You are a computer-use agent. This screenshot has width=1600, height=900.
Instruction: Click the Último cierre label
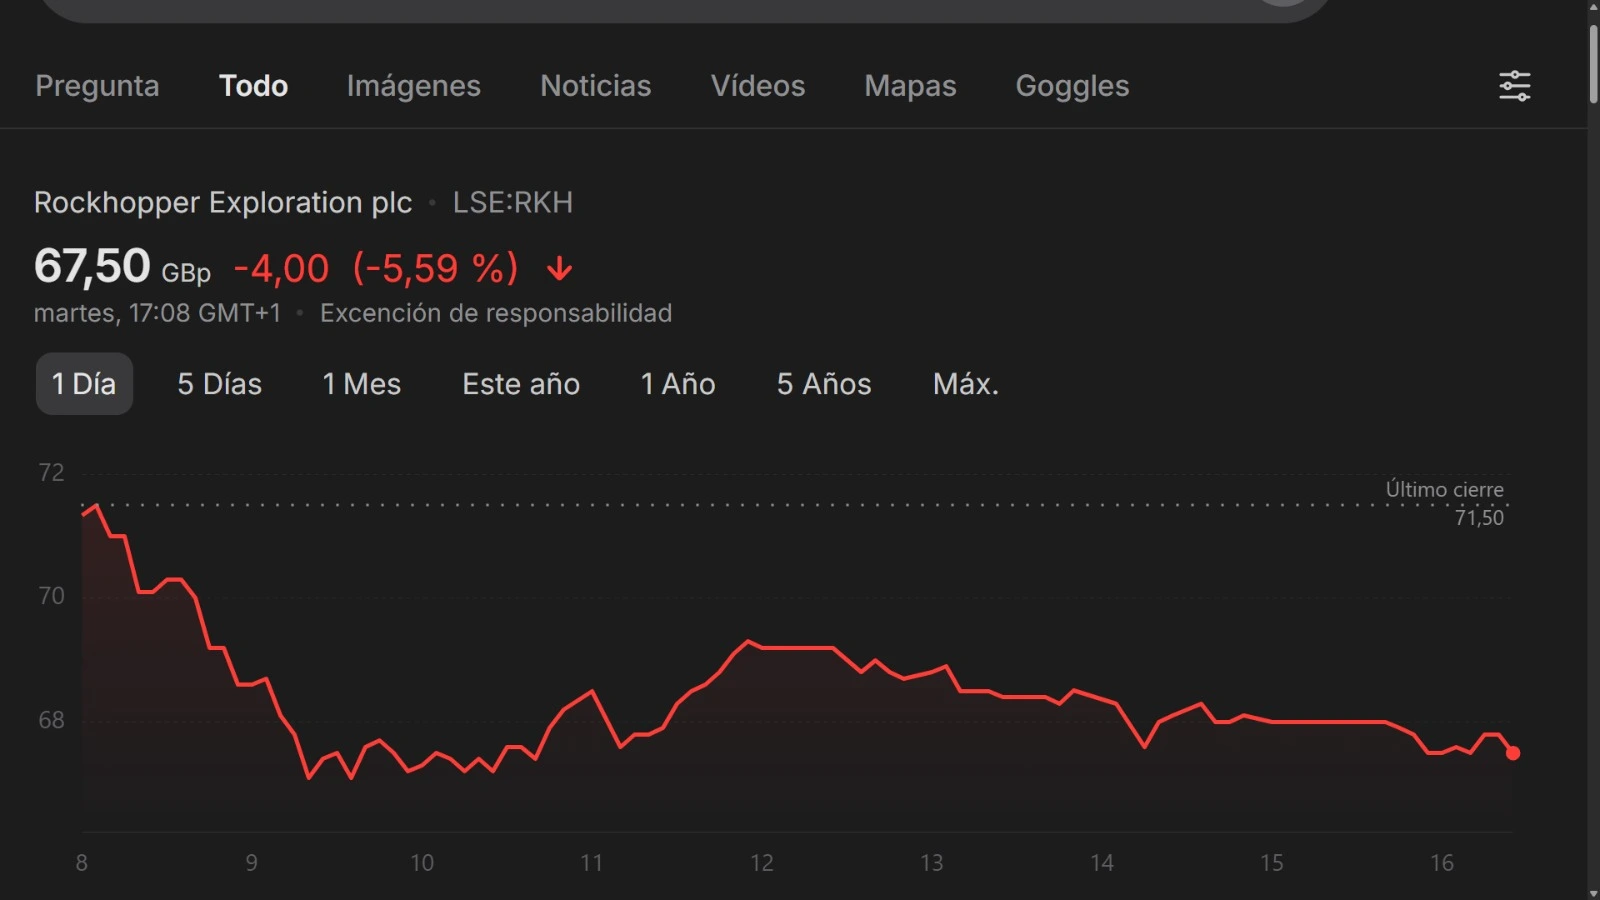(1444, 489)
